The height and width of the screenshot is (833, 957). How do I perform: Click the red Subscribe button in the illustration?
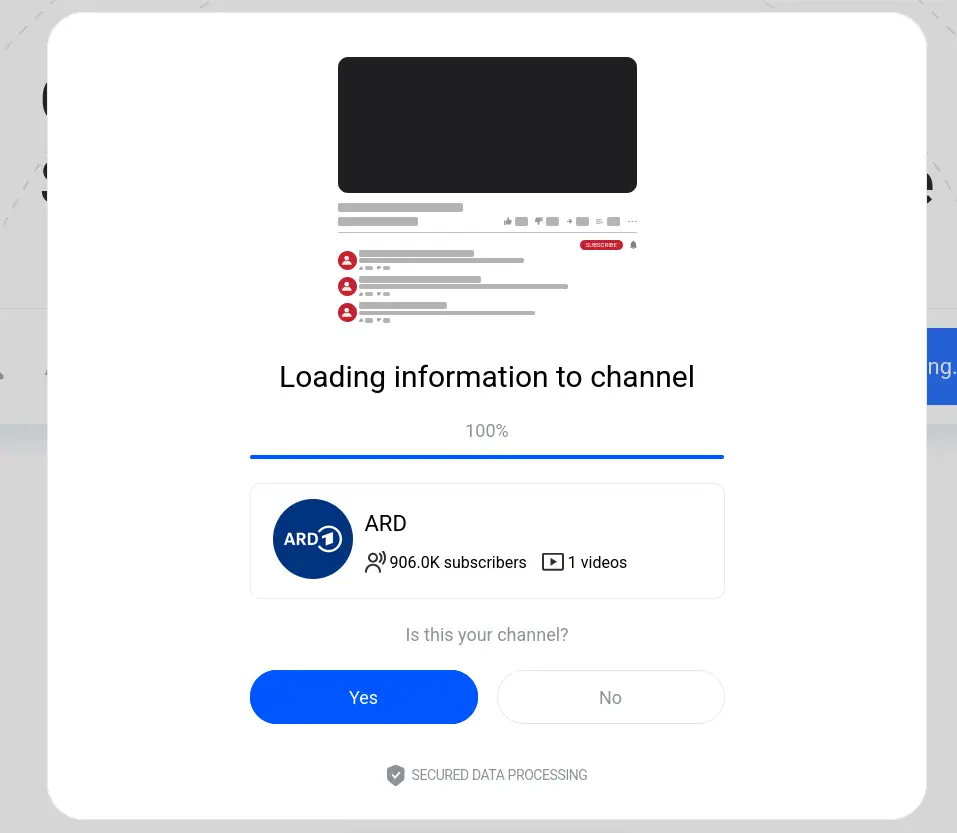coord(601,245)
